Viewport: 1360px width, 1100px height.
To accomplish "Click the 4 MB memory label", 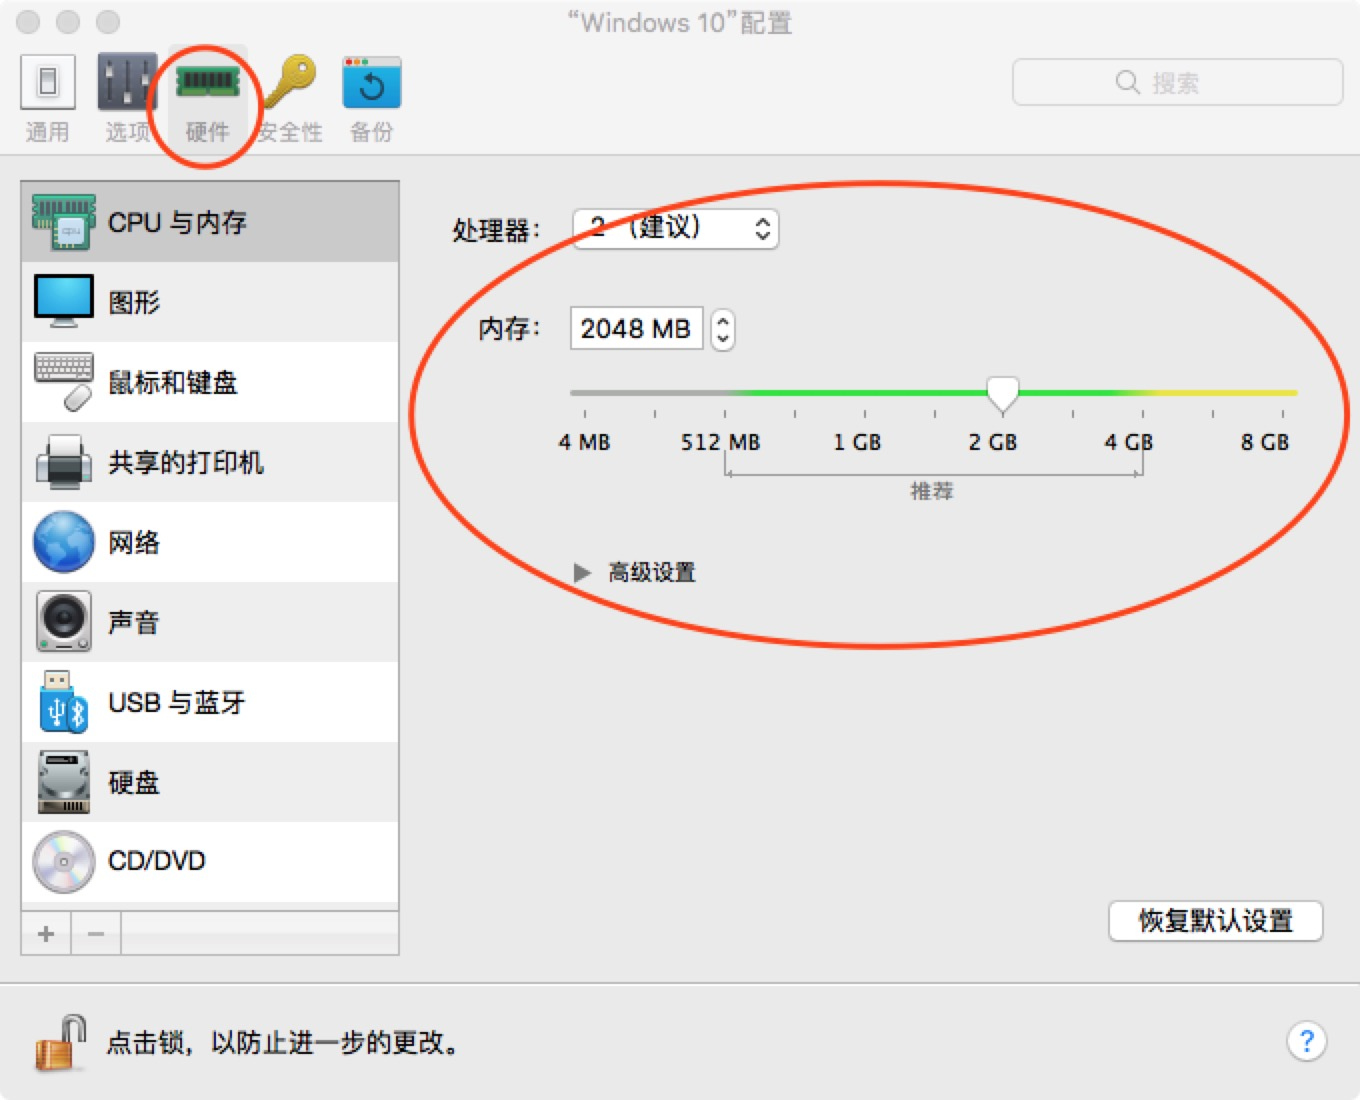I will pos(584,442).
